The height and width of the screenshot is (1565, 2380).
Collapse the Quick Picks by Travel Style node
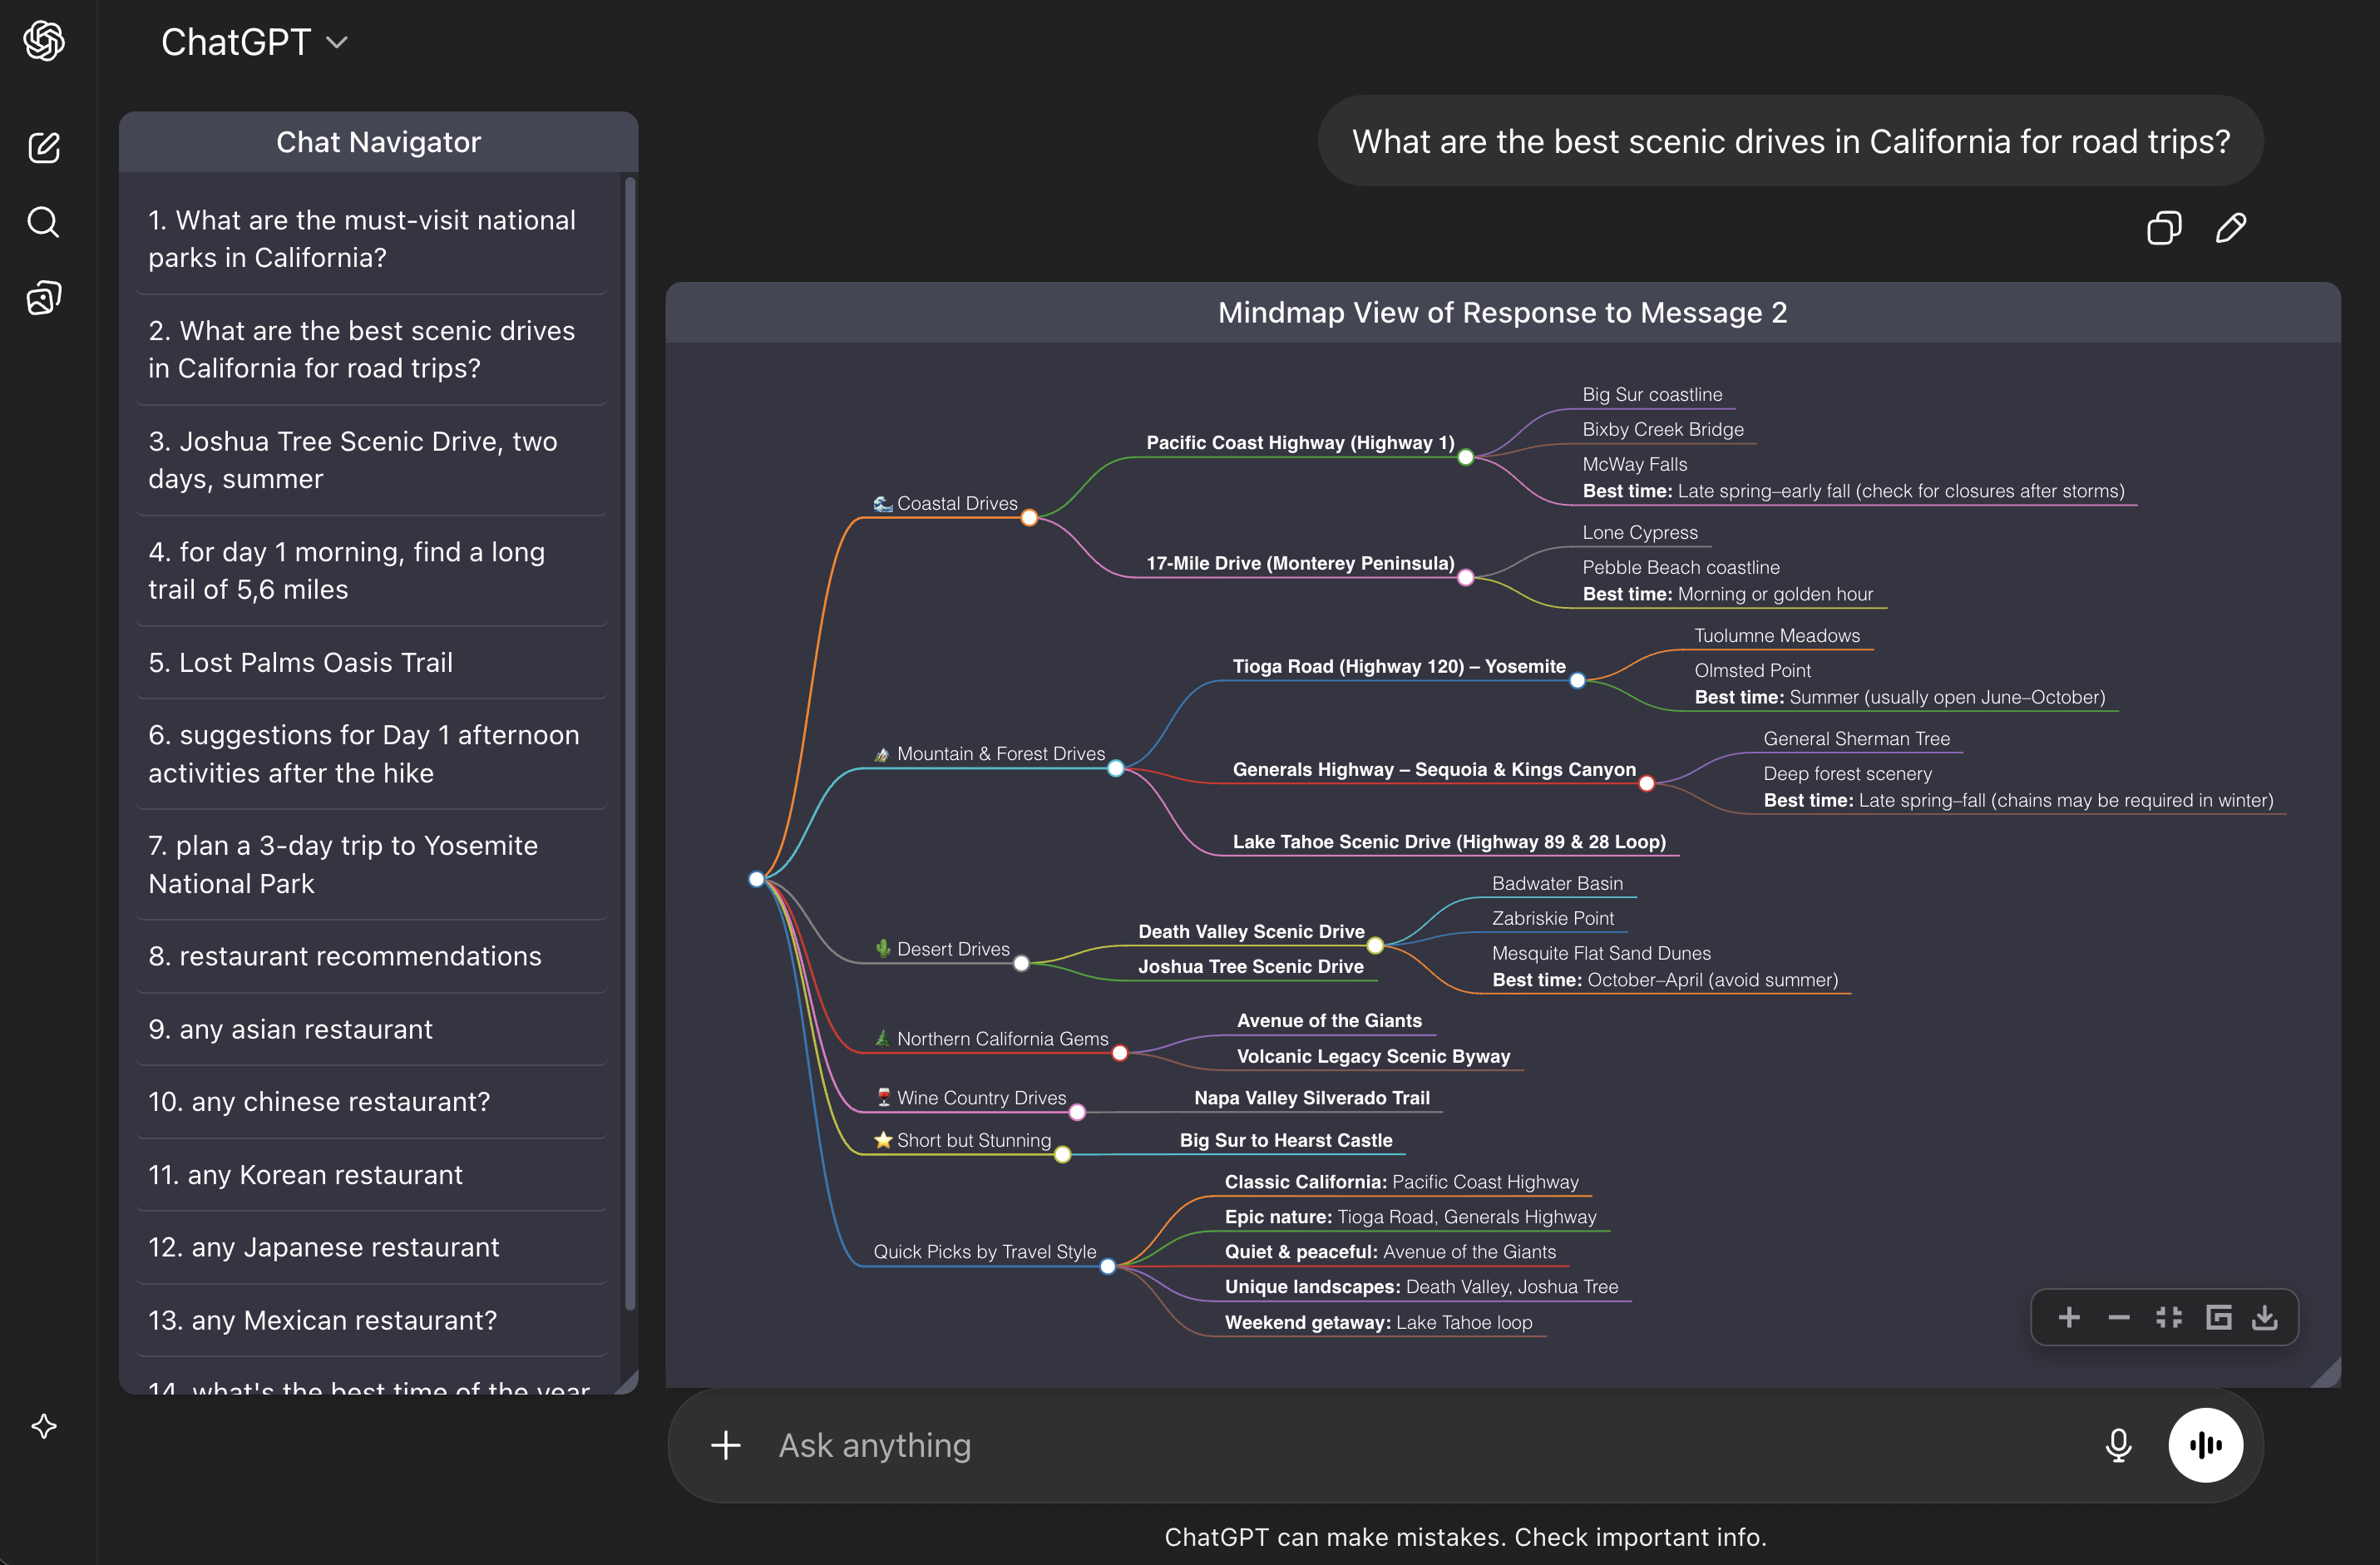coord(1108,1267)
